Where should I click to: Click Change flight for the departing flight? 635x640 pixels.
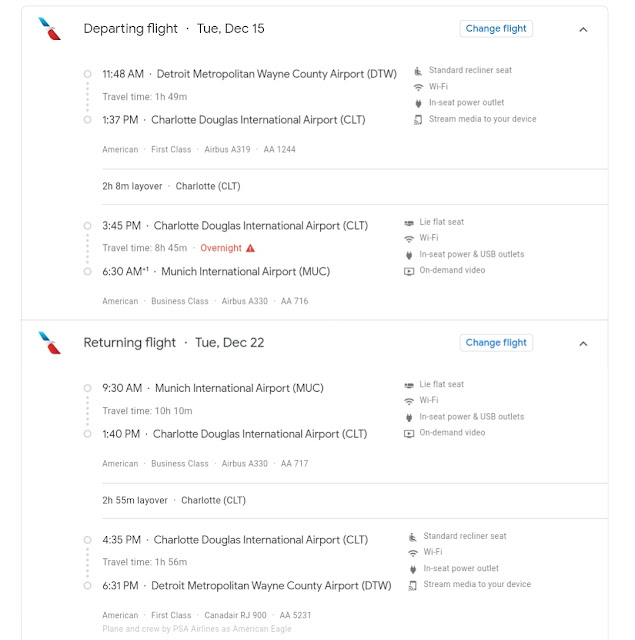tap(496, 29)
